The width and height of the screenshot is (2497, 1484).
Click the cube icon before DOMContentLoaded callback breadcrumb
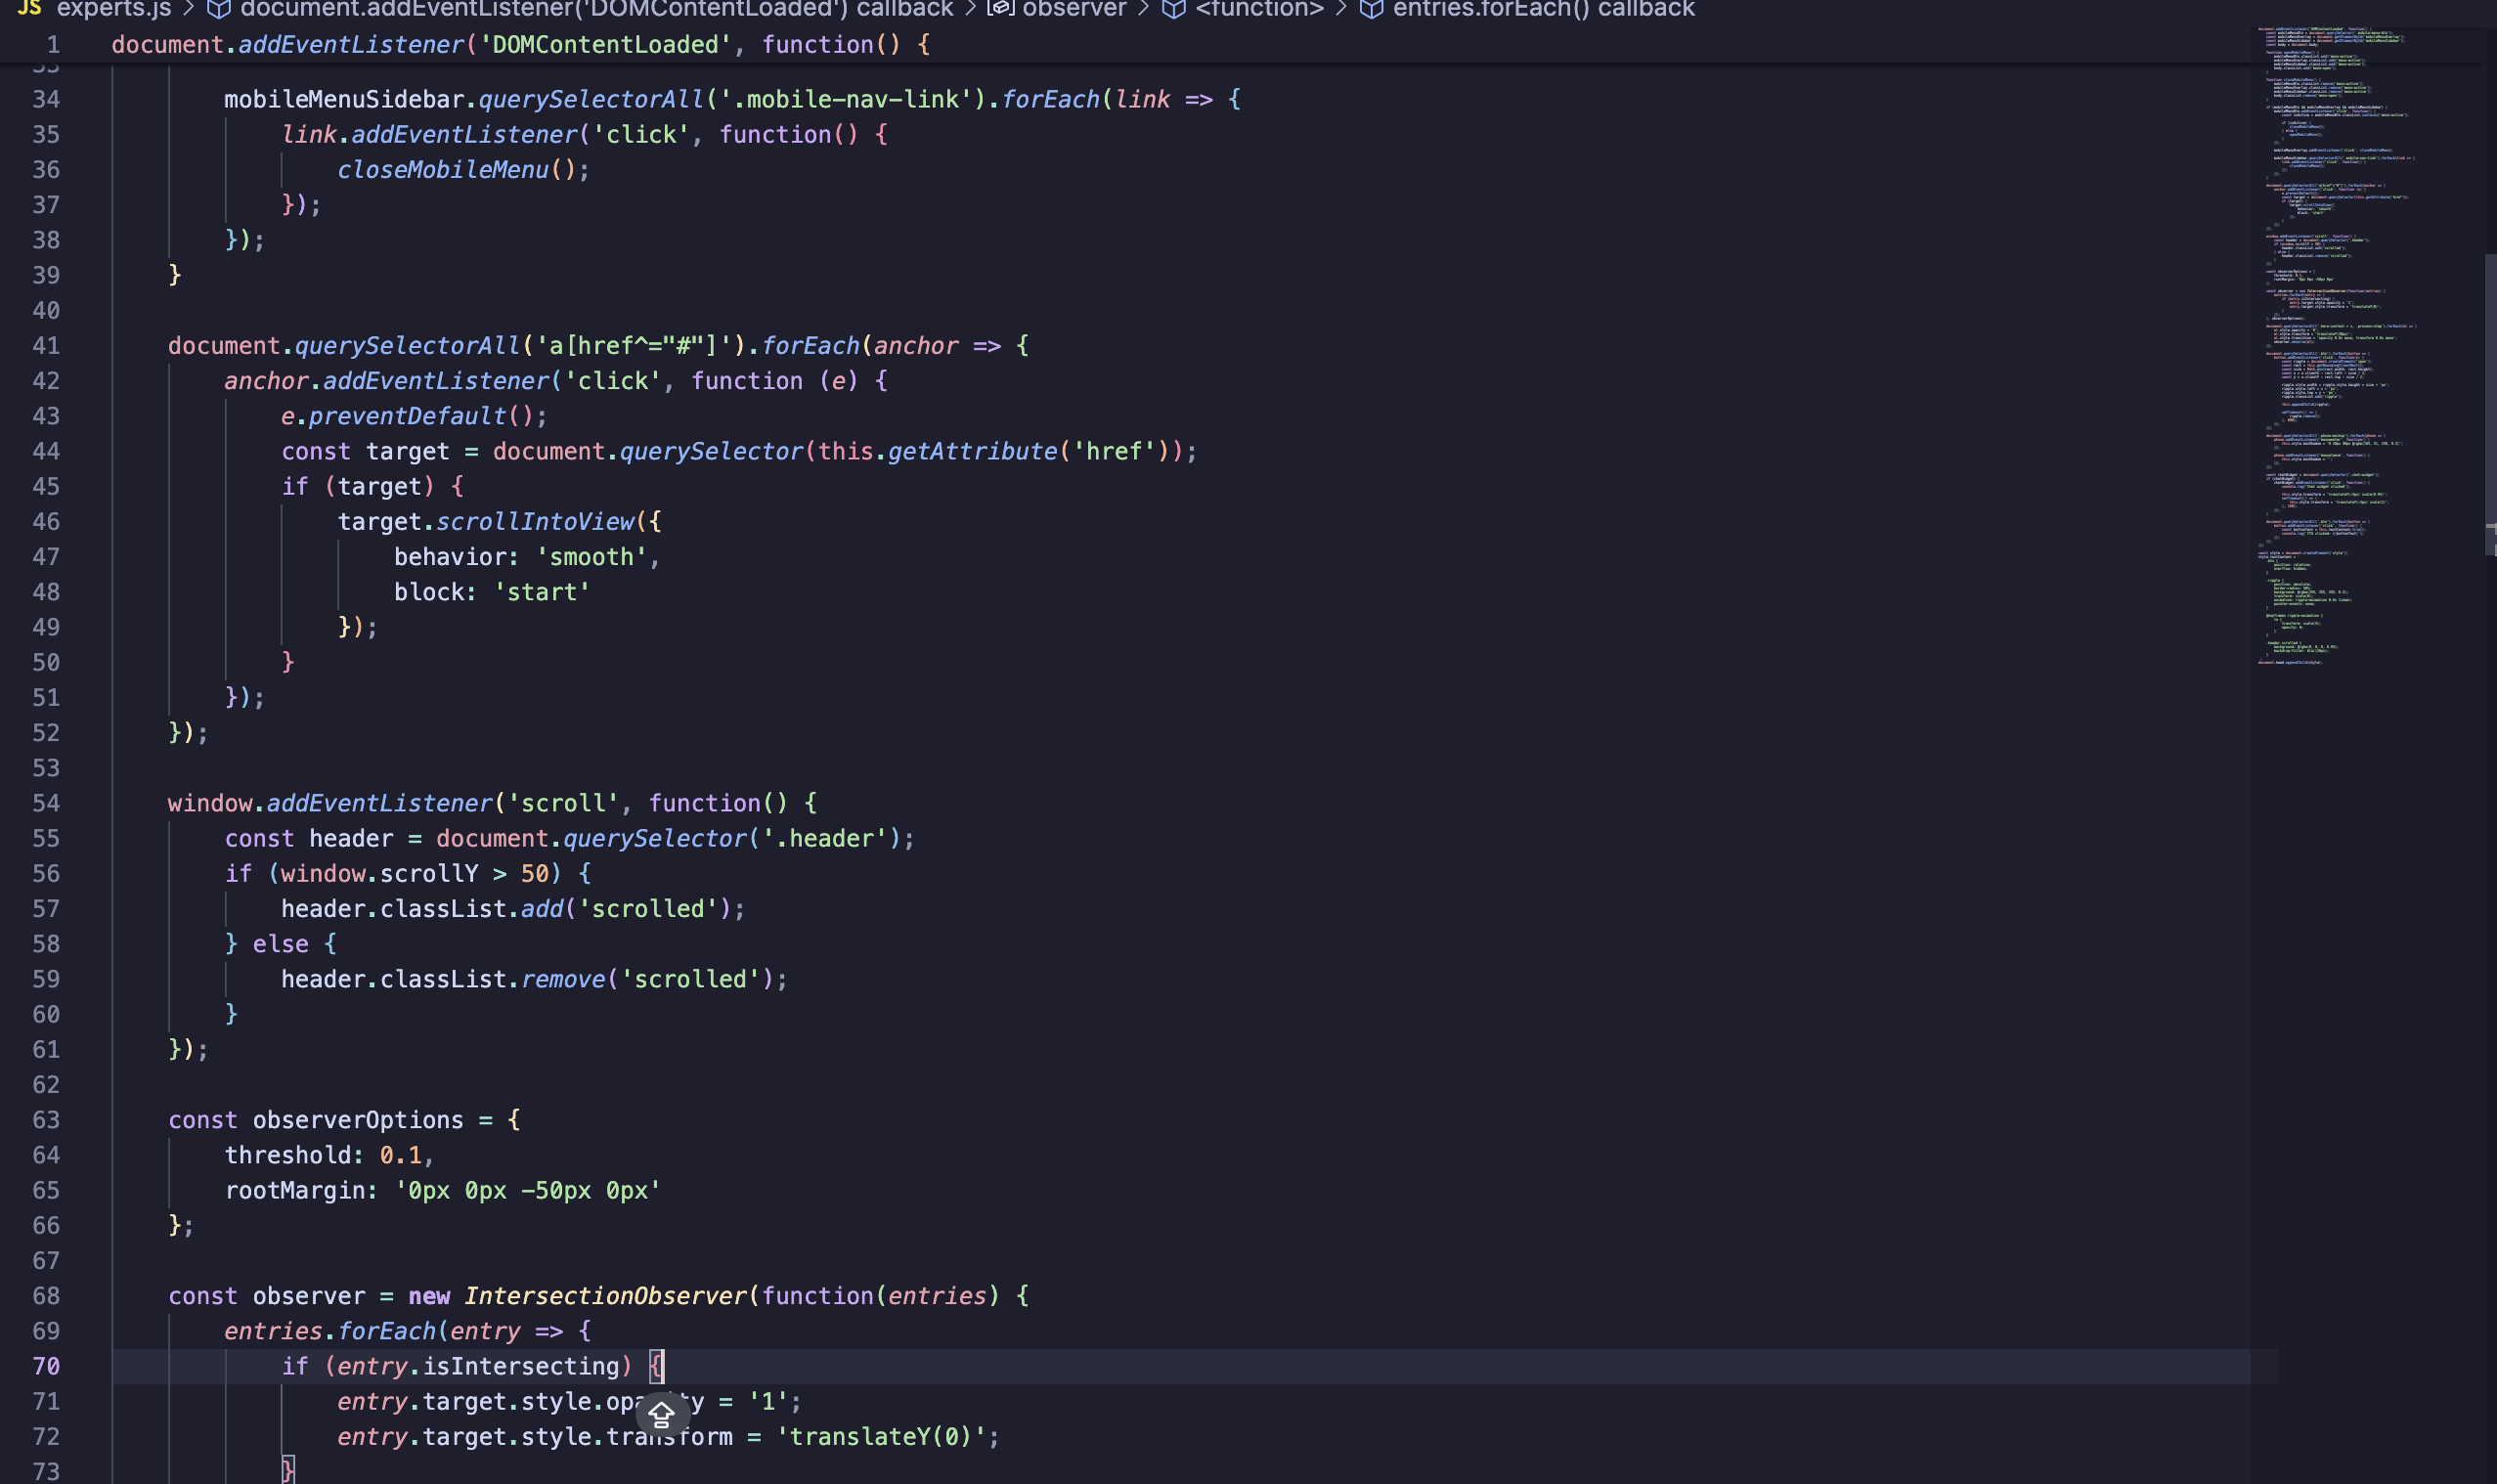(x=218, y=9)
